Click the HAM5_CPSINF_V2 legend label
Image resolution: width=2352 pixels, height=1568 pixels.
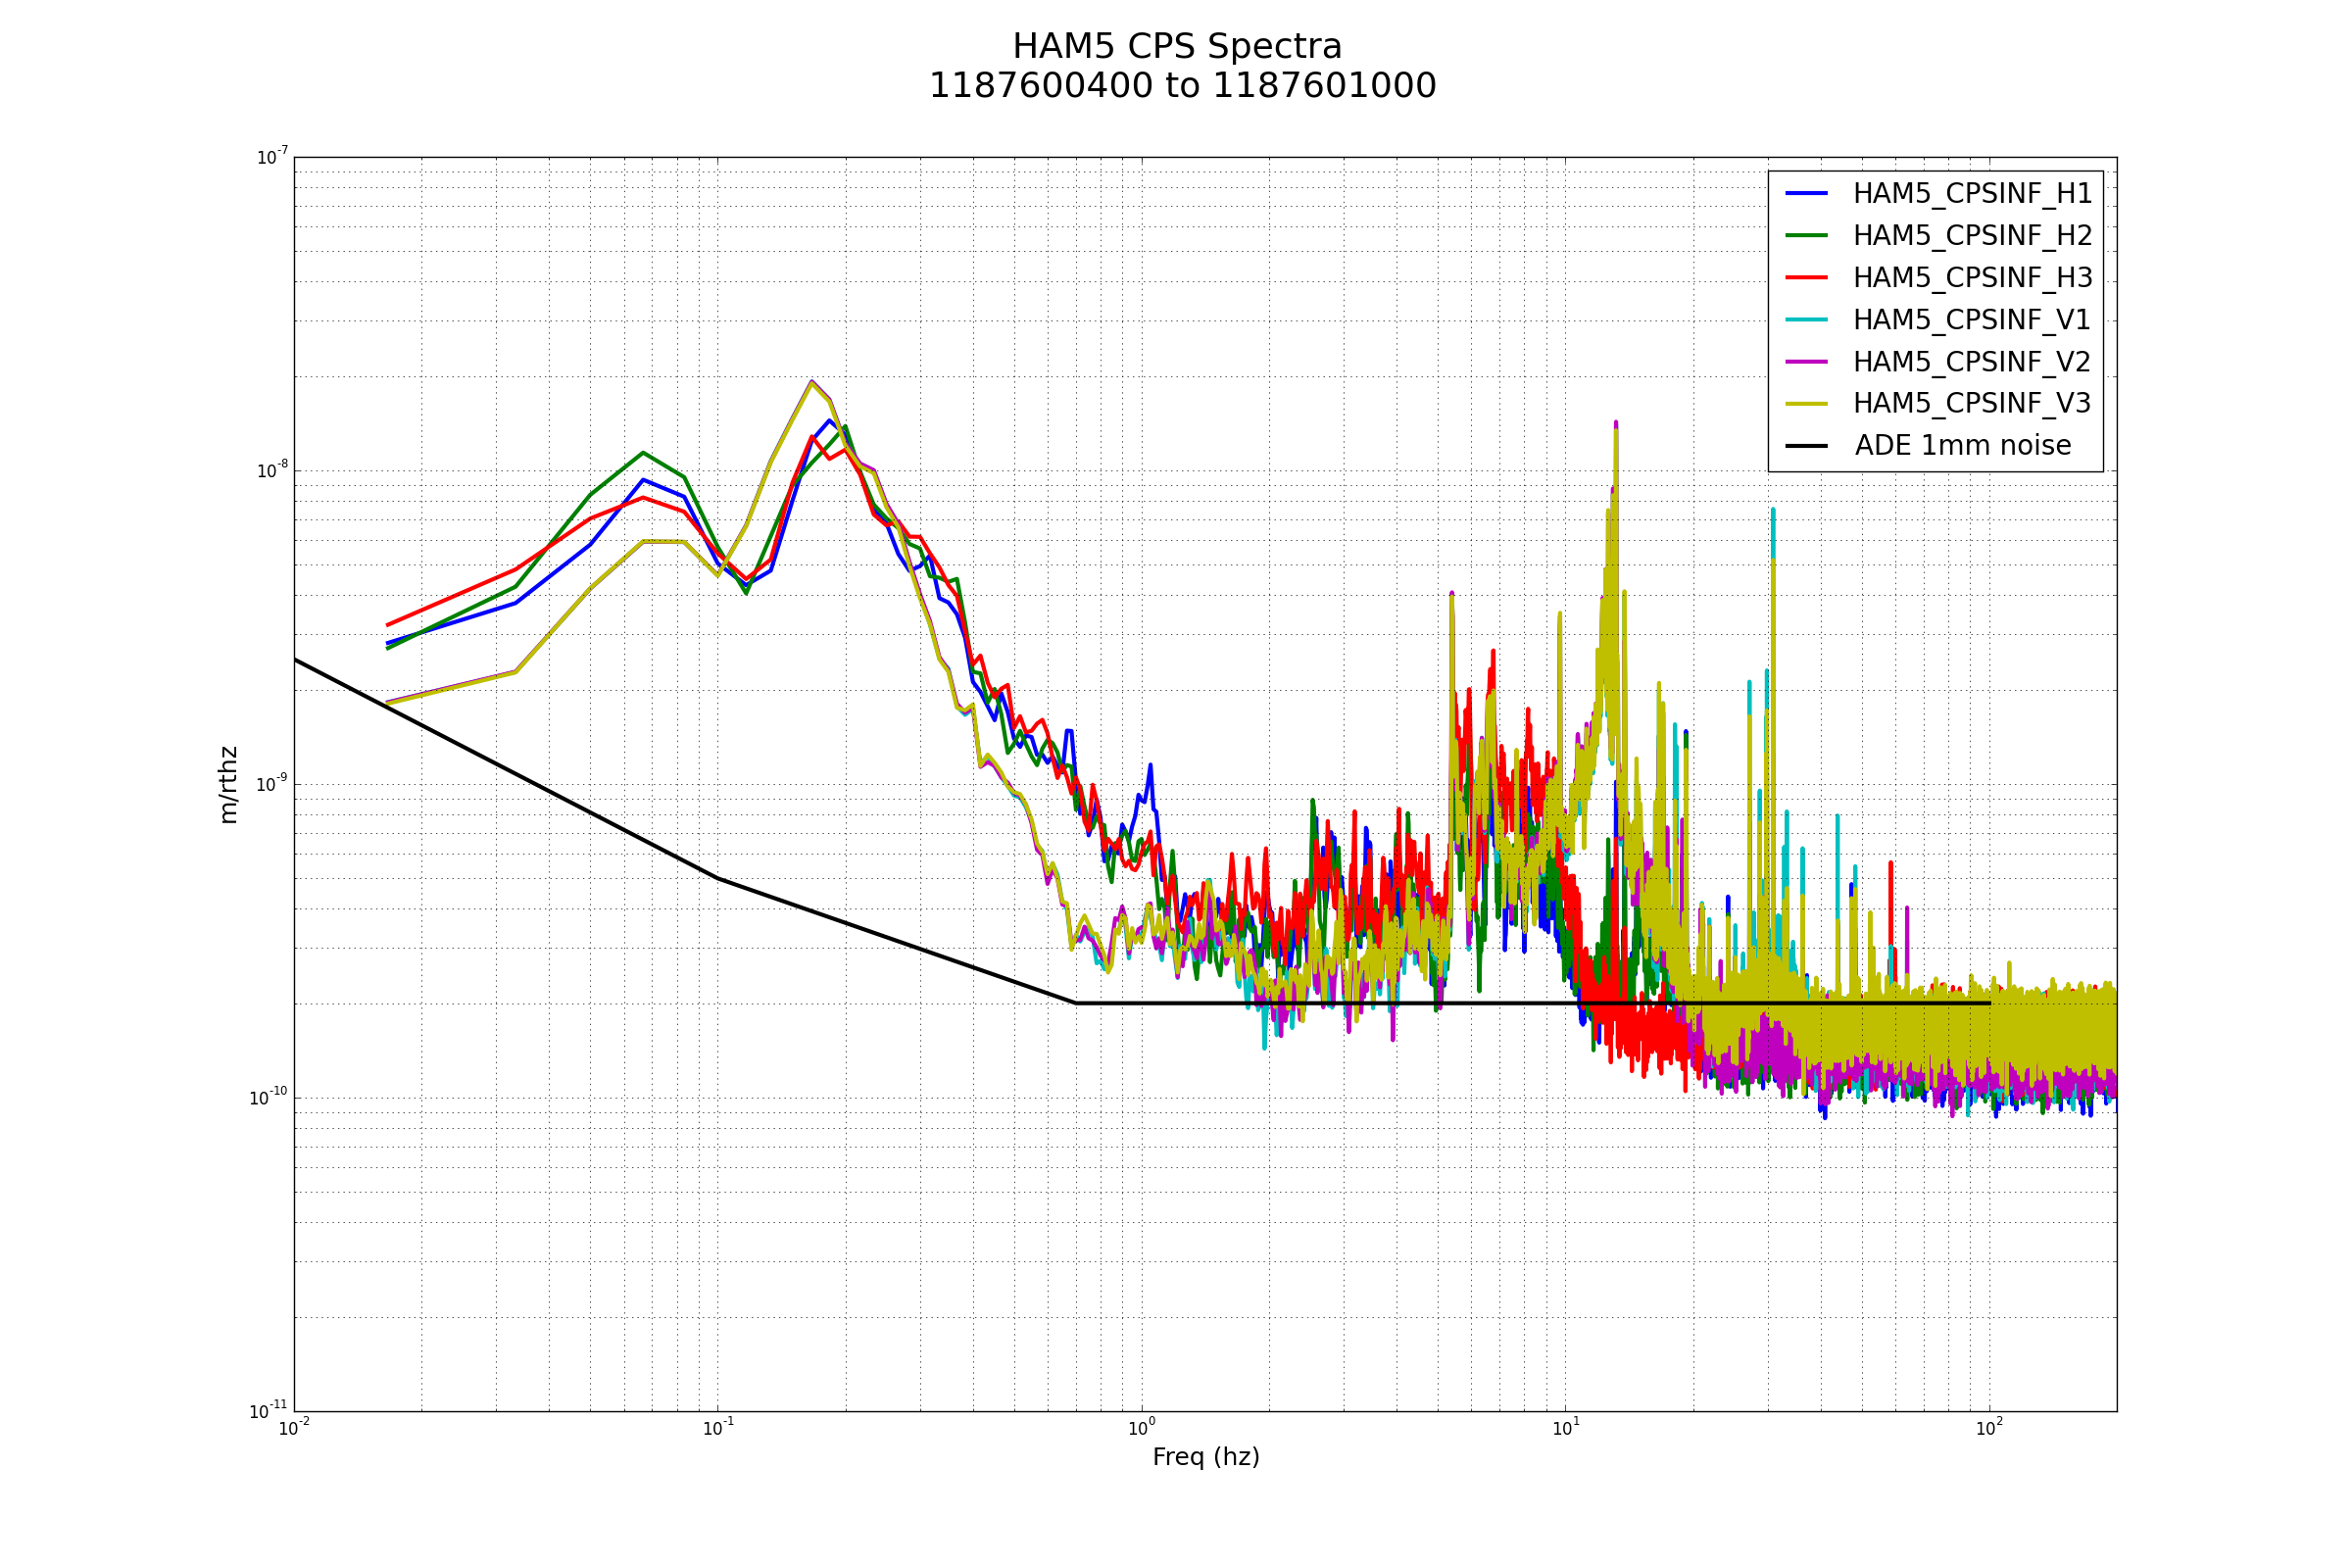[1972, 362]
